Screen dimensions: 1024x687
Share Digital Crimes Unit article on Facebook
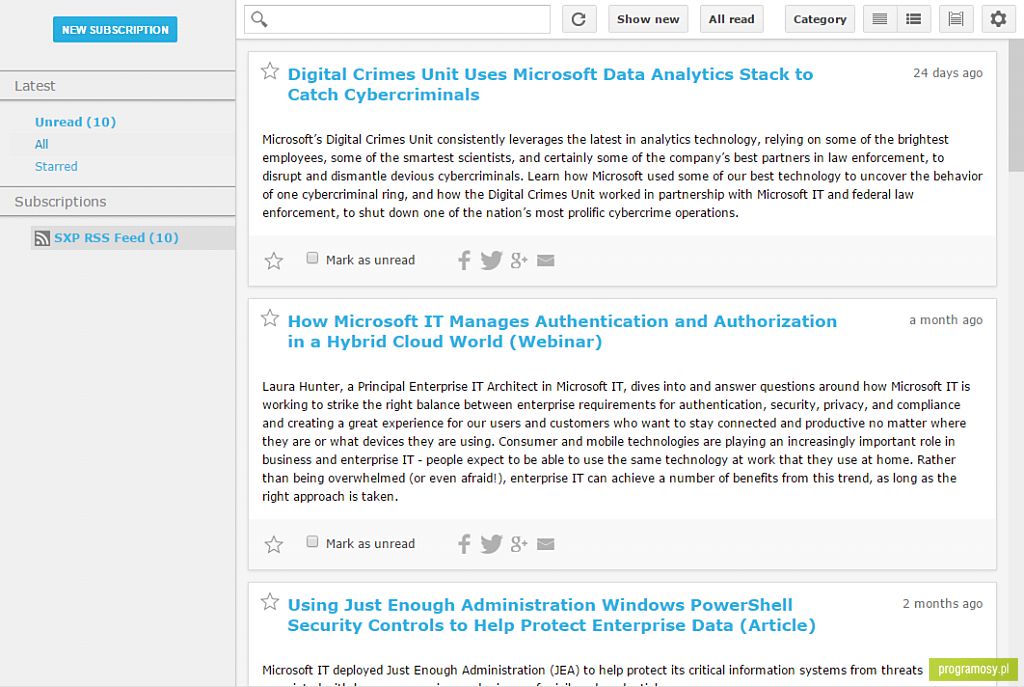click(464, 260)
